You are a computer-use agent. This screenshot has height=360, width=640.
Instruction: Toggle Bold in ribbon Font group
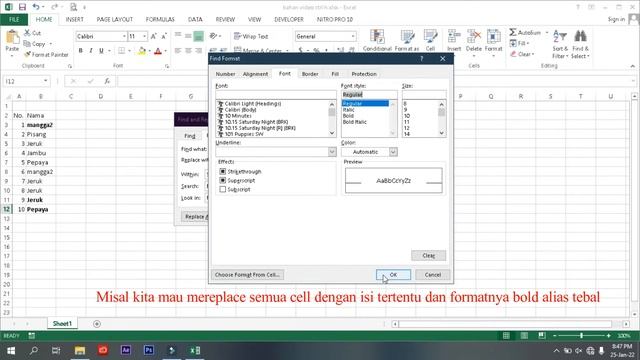coord(80,51)
